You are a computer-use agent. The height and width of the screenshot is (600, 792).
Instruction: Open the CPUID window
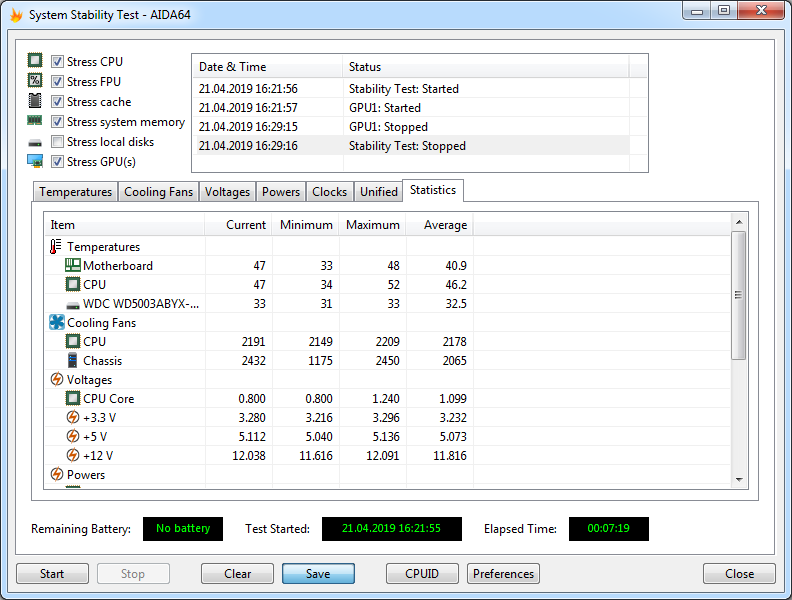pyautogui.click(x=422, y=574)
